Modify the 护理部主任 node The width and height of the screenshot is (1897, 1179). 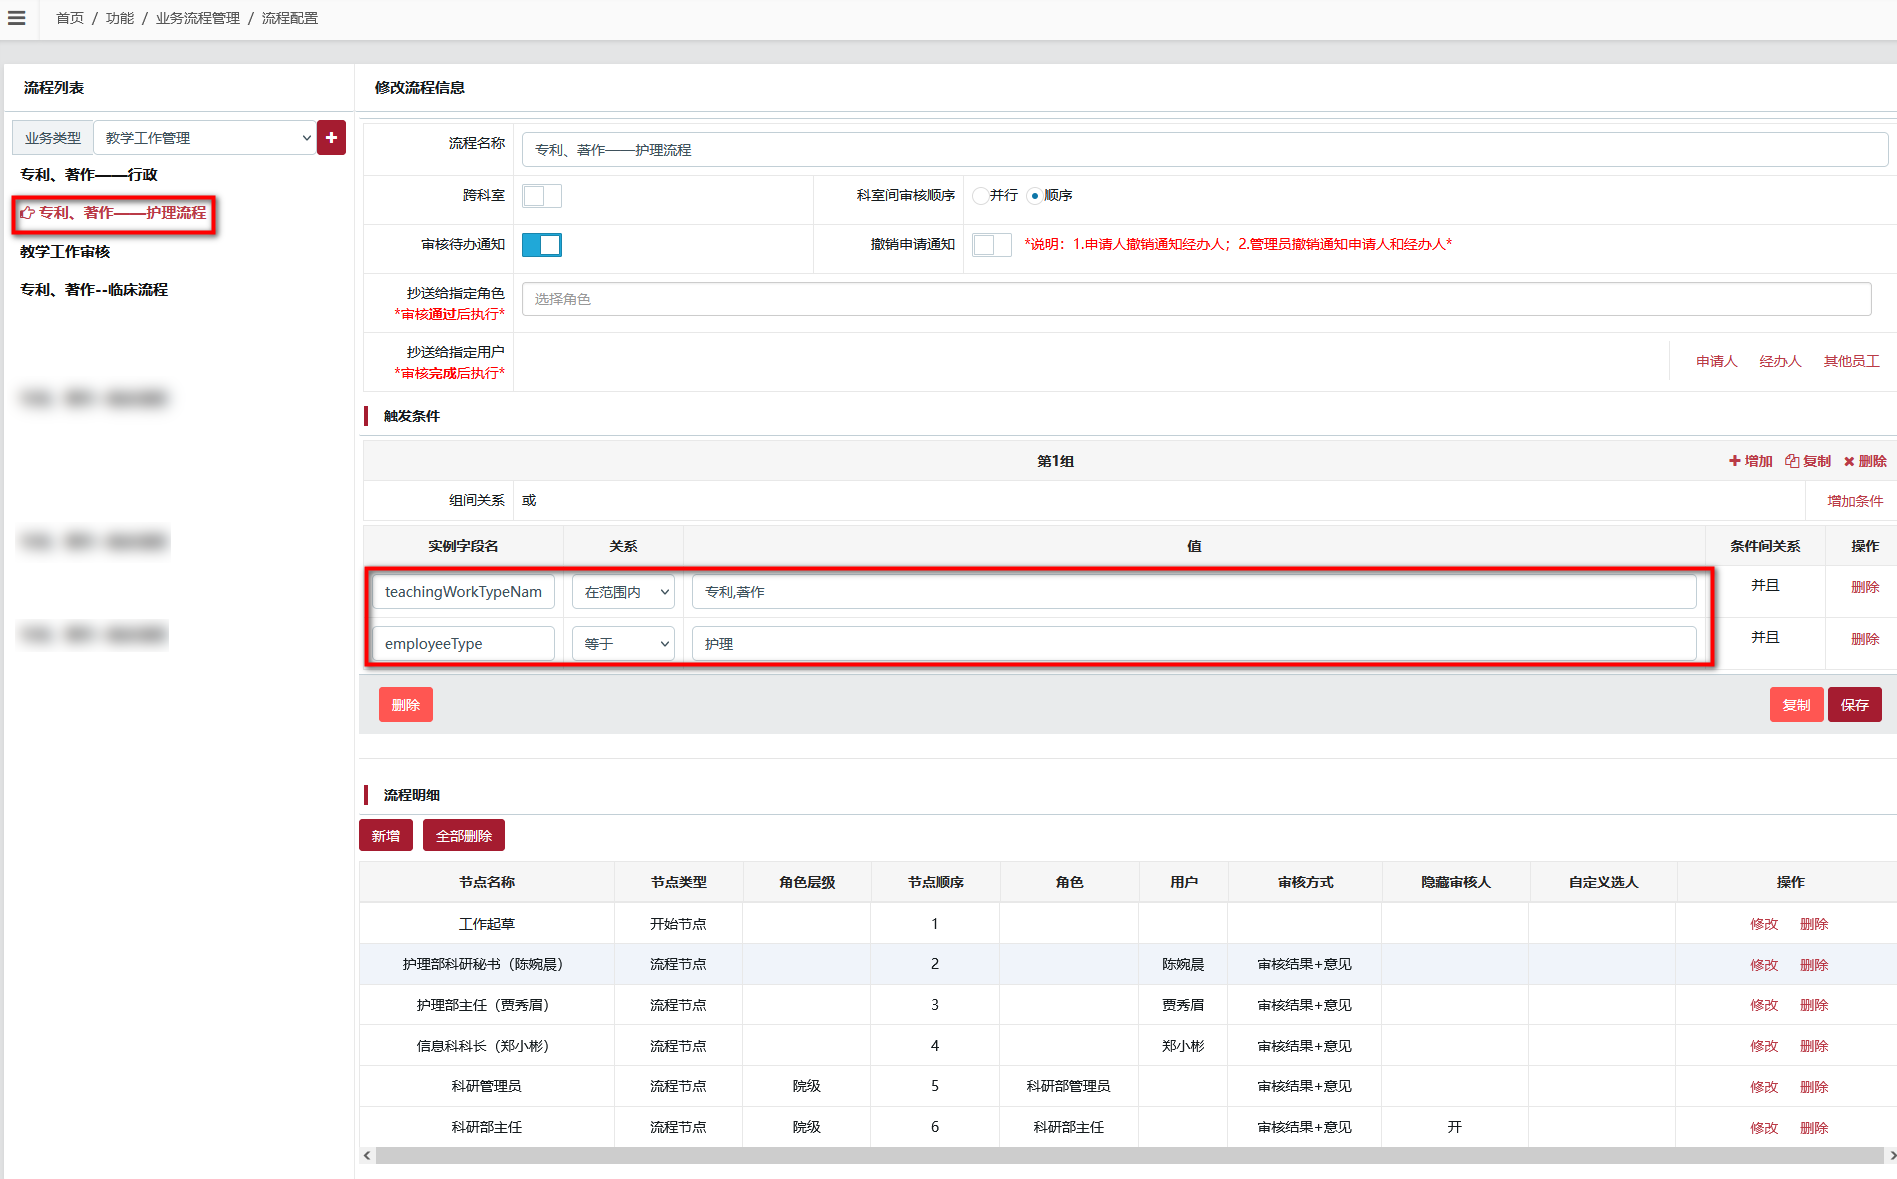point(1764,1005)
